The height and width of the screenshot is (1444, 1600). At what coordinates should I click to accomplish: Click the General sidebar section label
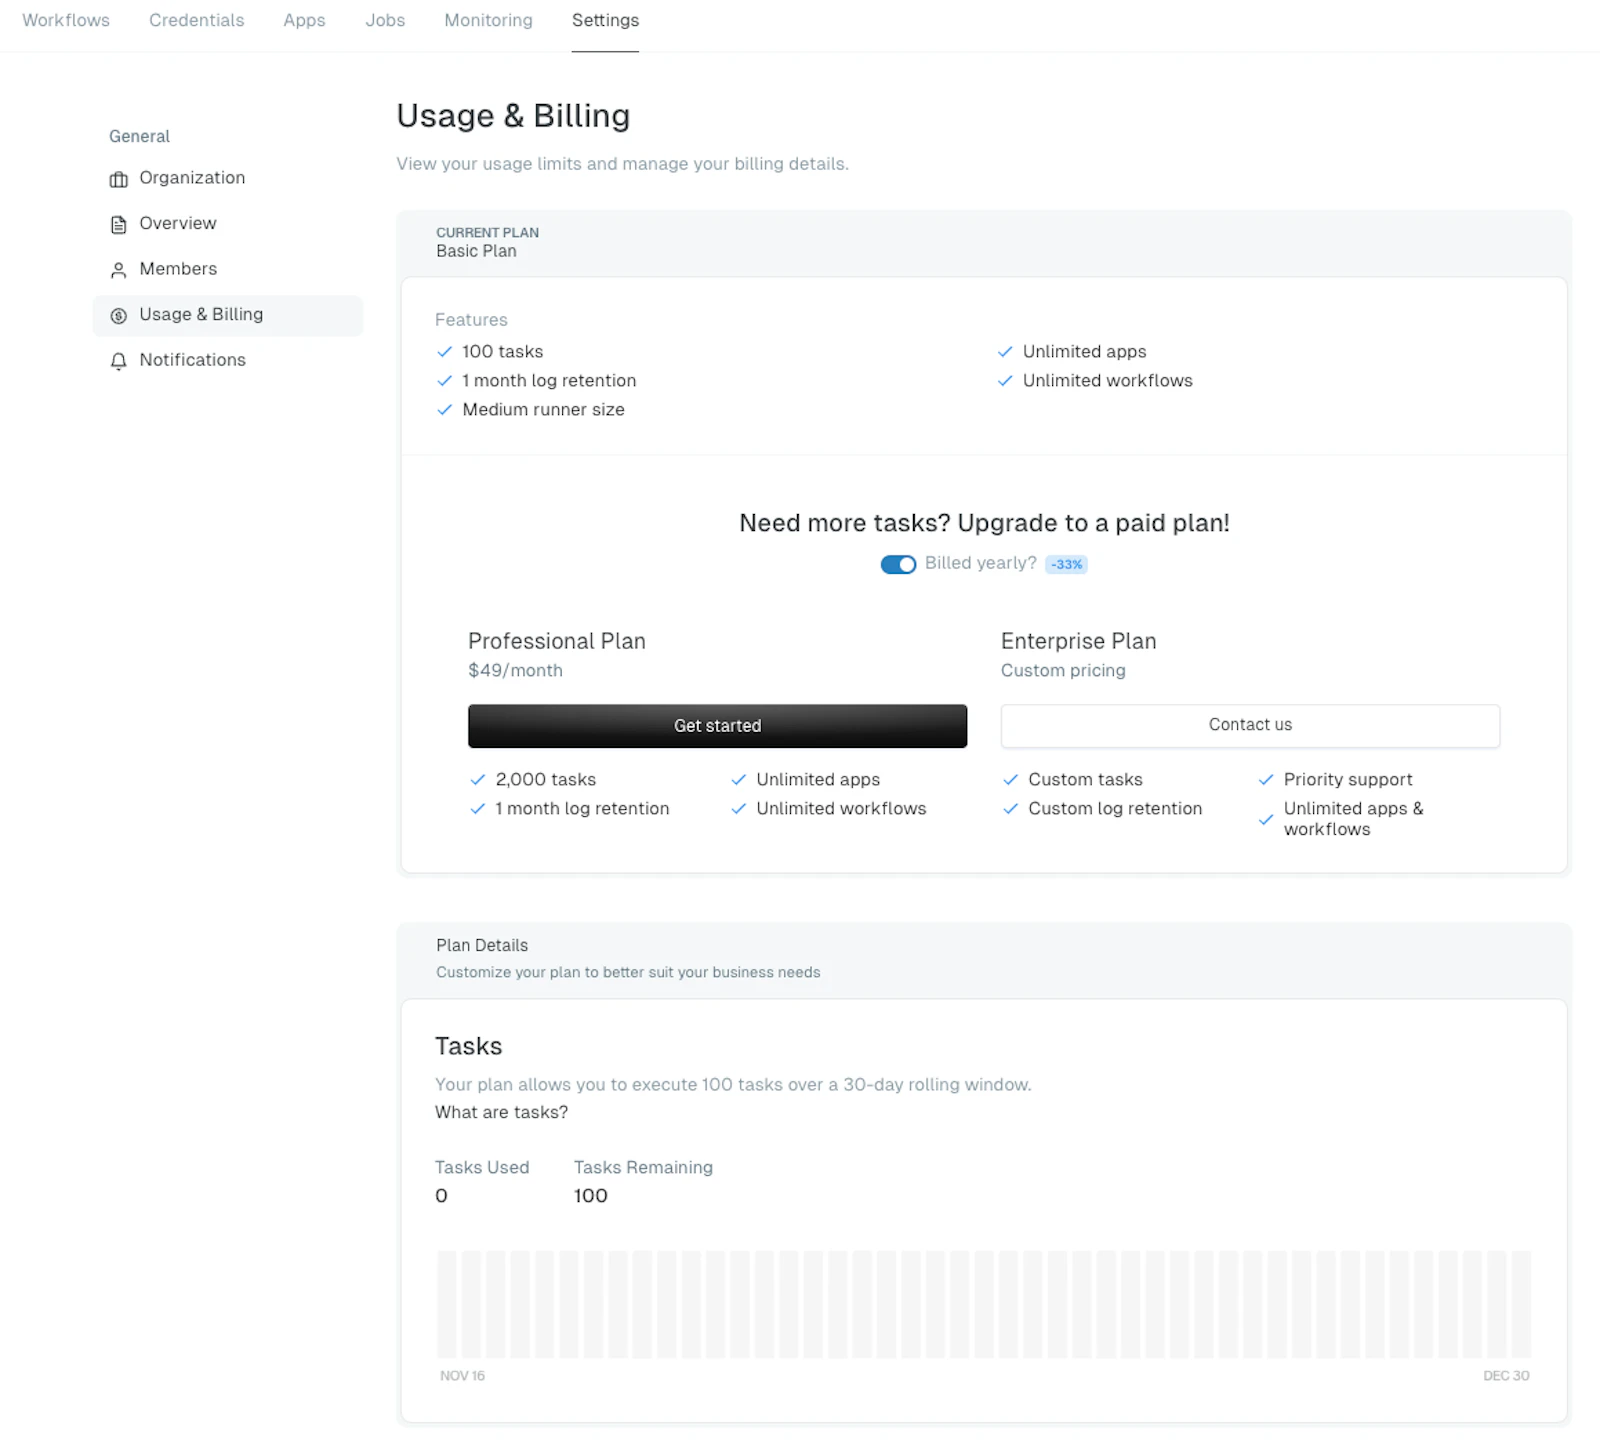coord(139,137)
